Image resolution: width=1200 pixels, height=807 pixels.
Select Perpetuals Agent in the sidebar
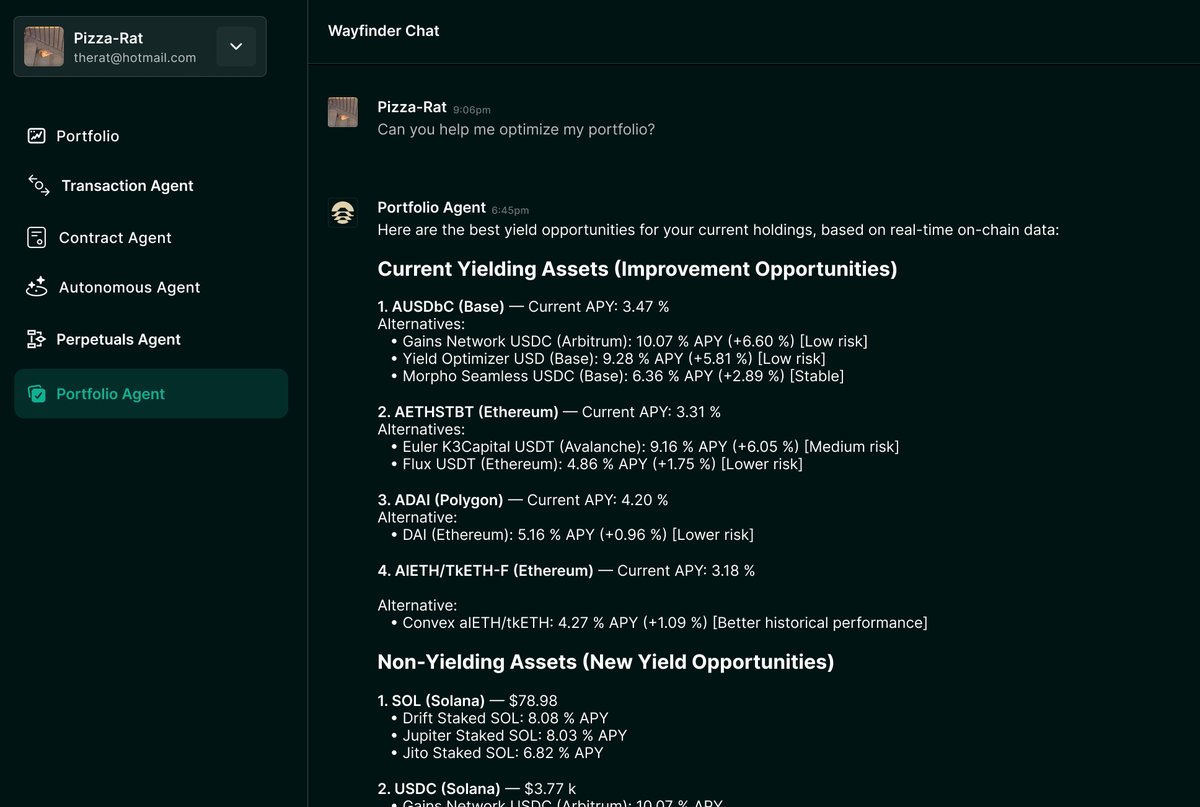[x=118, y=340]
